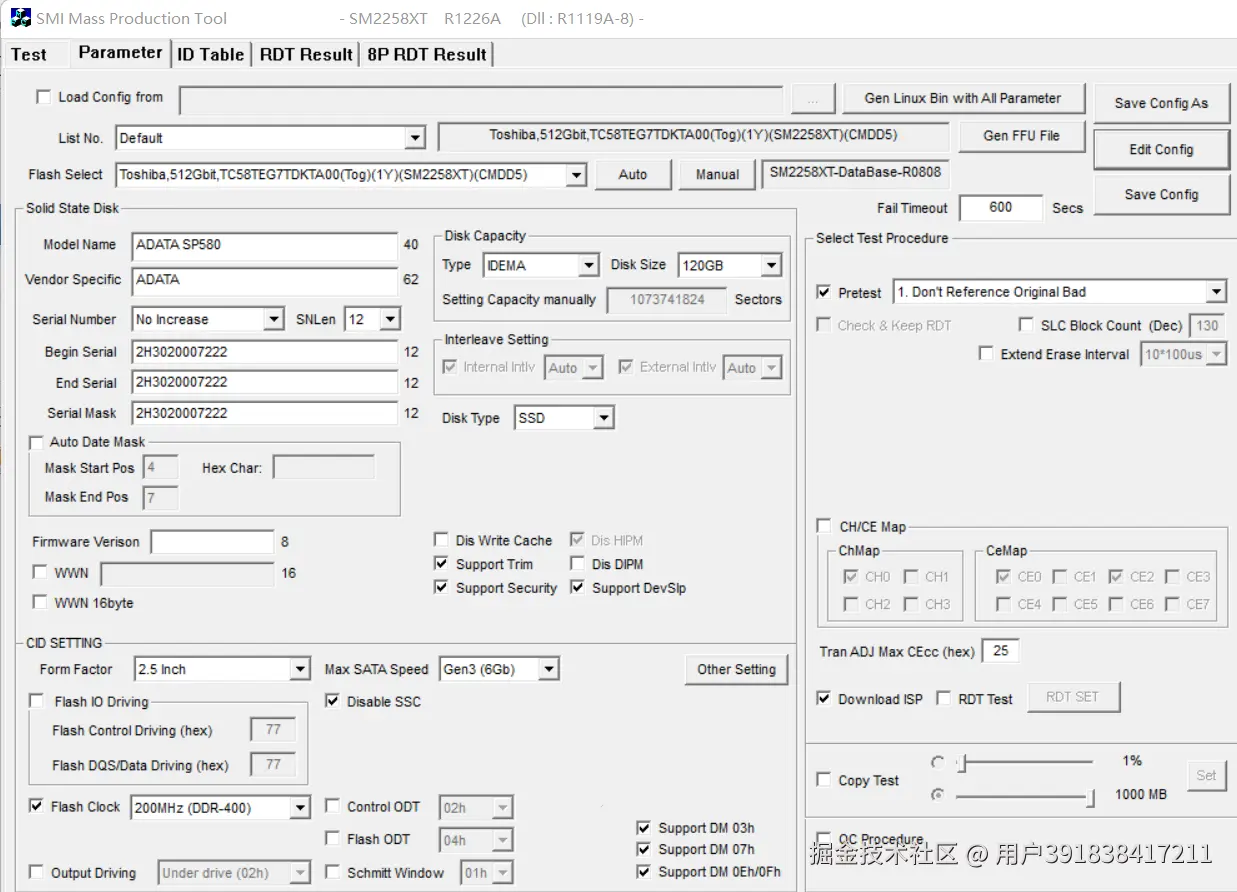This screenshot has width=1237, height=892.
Task: Open the List No. Default dropdown
Action: (x=271, y=138)
